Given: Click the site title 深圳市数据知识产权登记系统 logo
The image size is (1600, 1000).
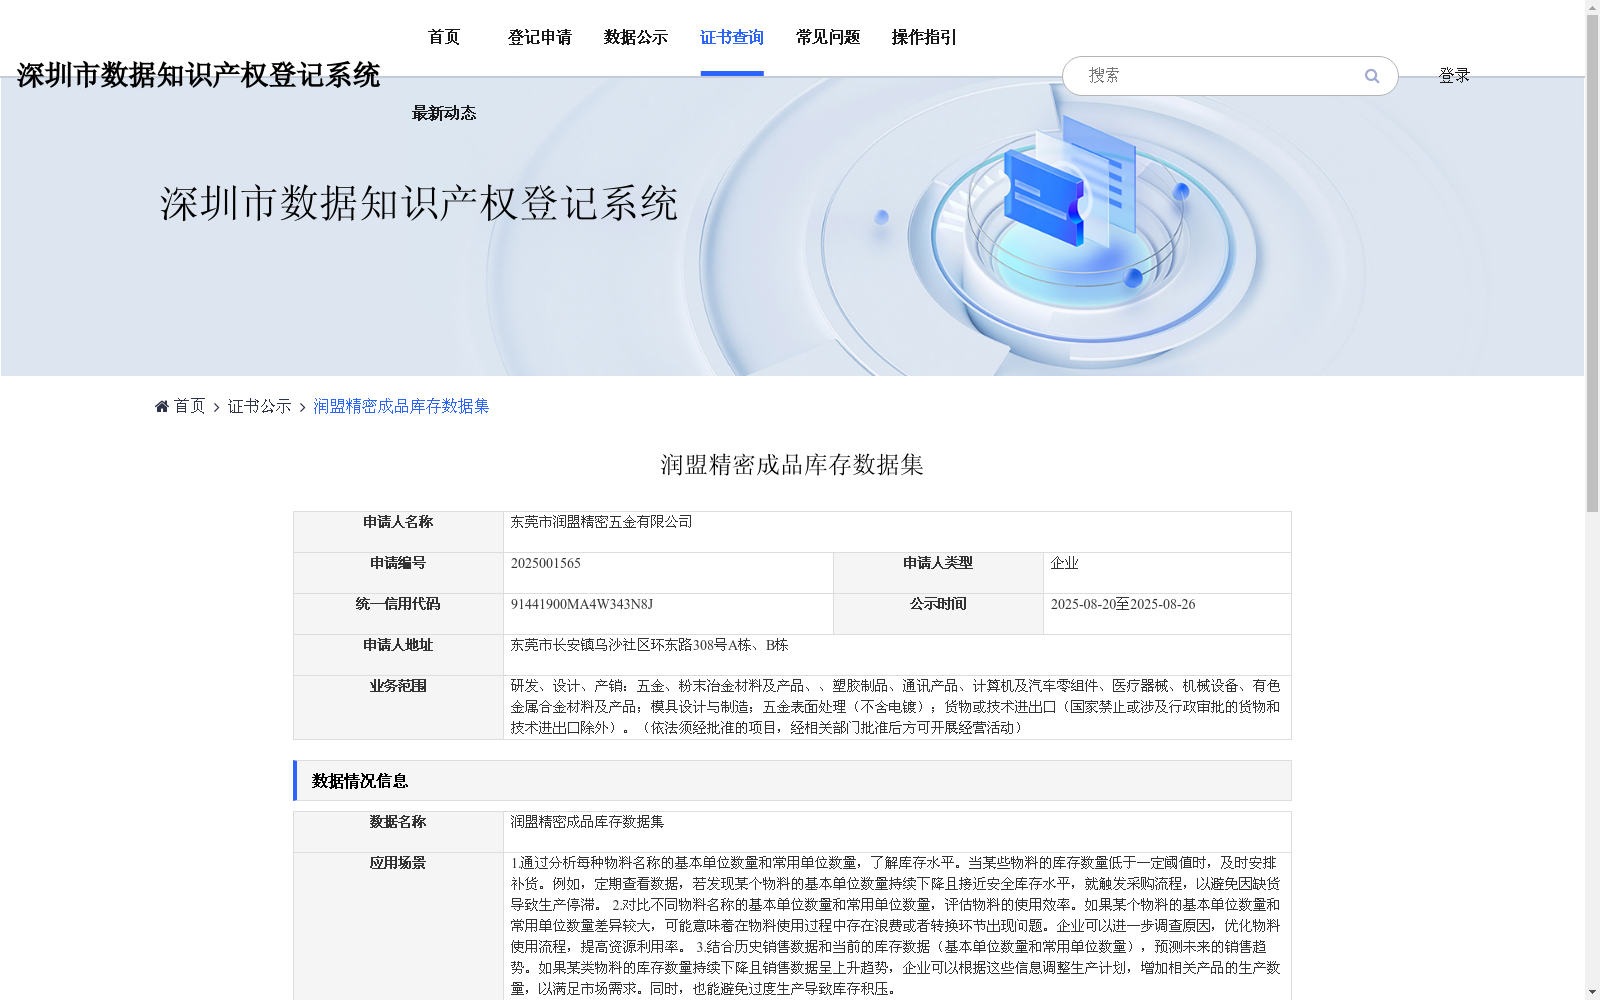Looking at the screenshot, I should coord(198,75).
